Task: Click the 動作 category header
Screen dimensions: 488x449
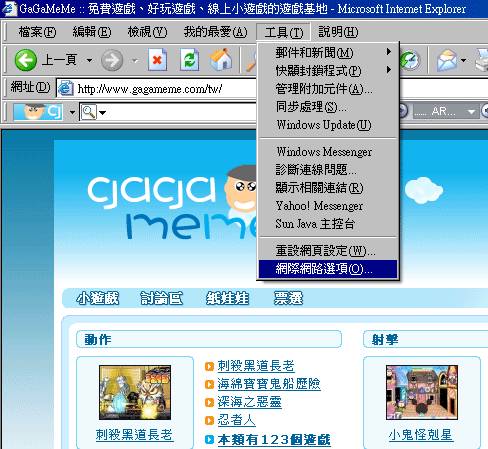Action: click(x=209, y=339)
